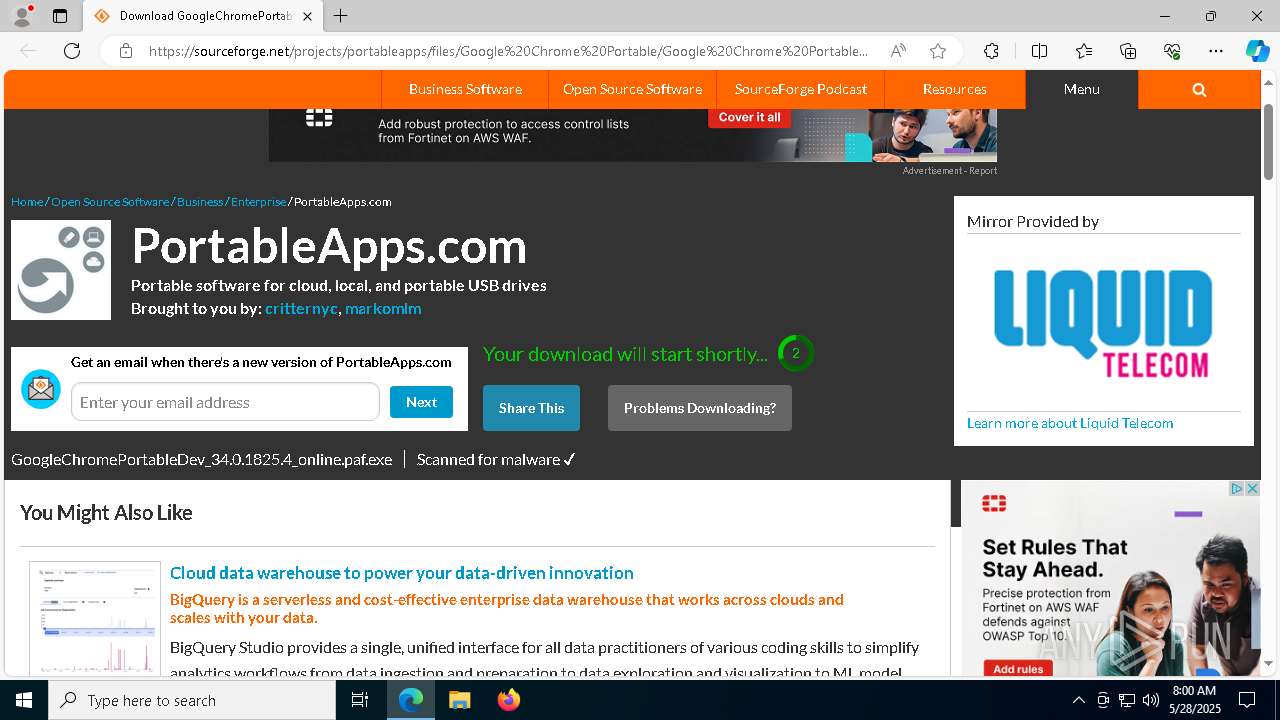The height and width of the screenshot is (720, 1280).
Task: Open the Collections icon
Action: [1128, 51]
